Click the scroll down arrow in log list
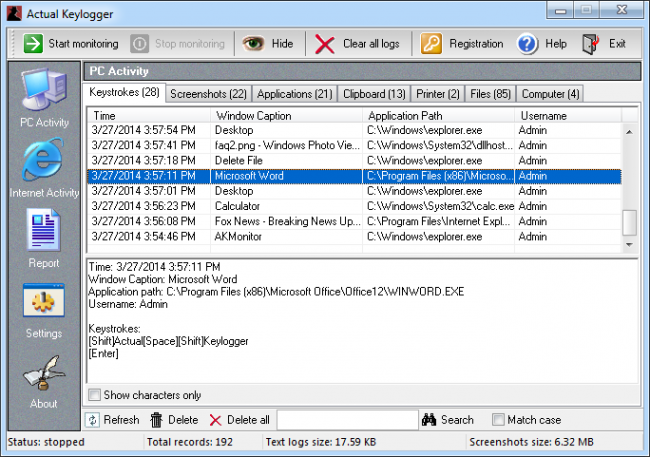 coord(629,245)
